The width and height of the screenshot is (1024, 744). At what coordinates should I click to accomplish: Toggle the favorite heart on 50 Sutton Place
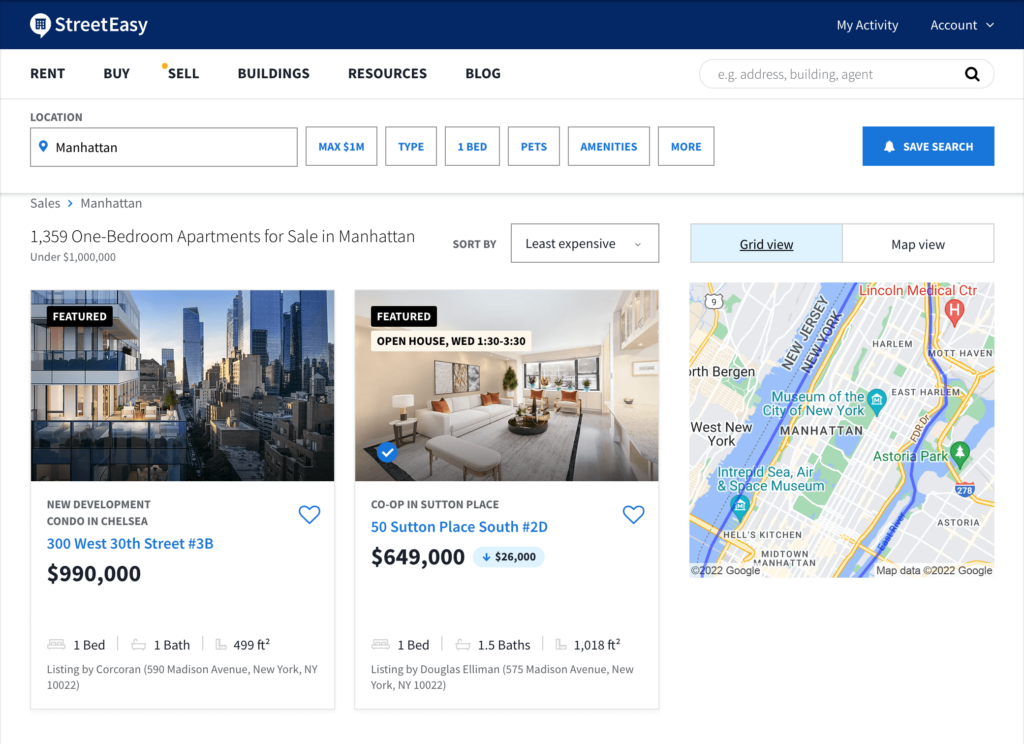point(633,514)
